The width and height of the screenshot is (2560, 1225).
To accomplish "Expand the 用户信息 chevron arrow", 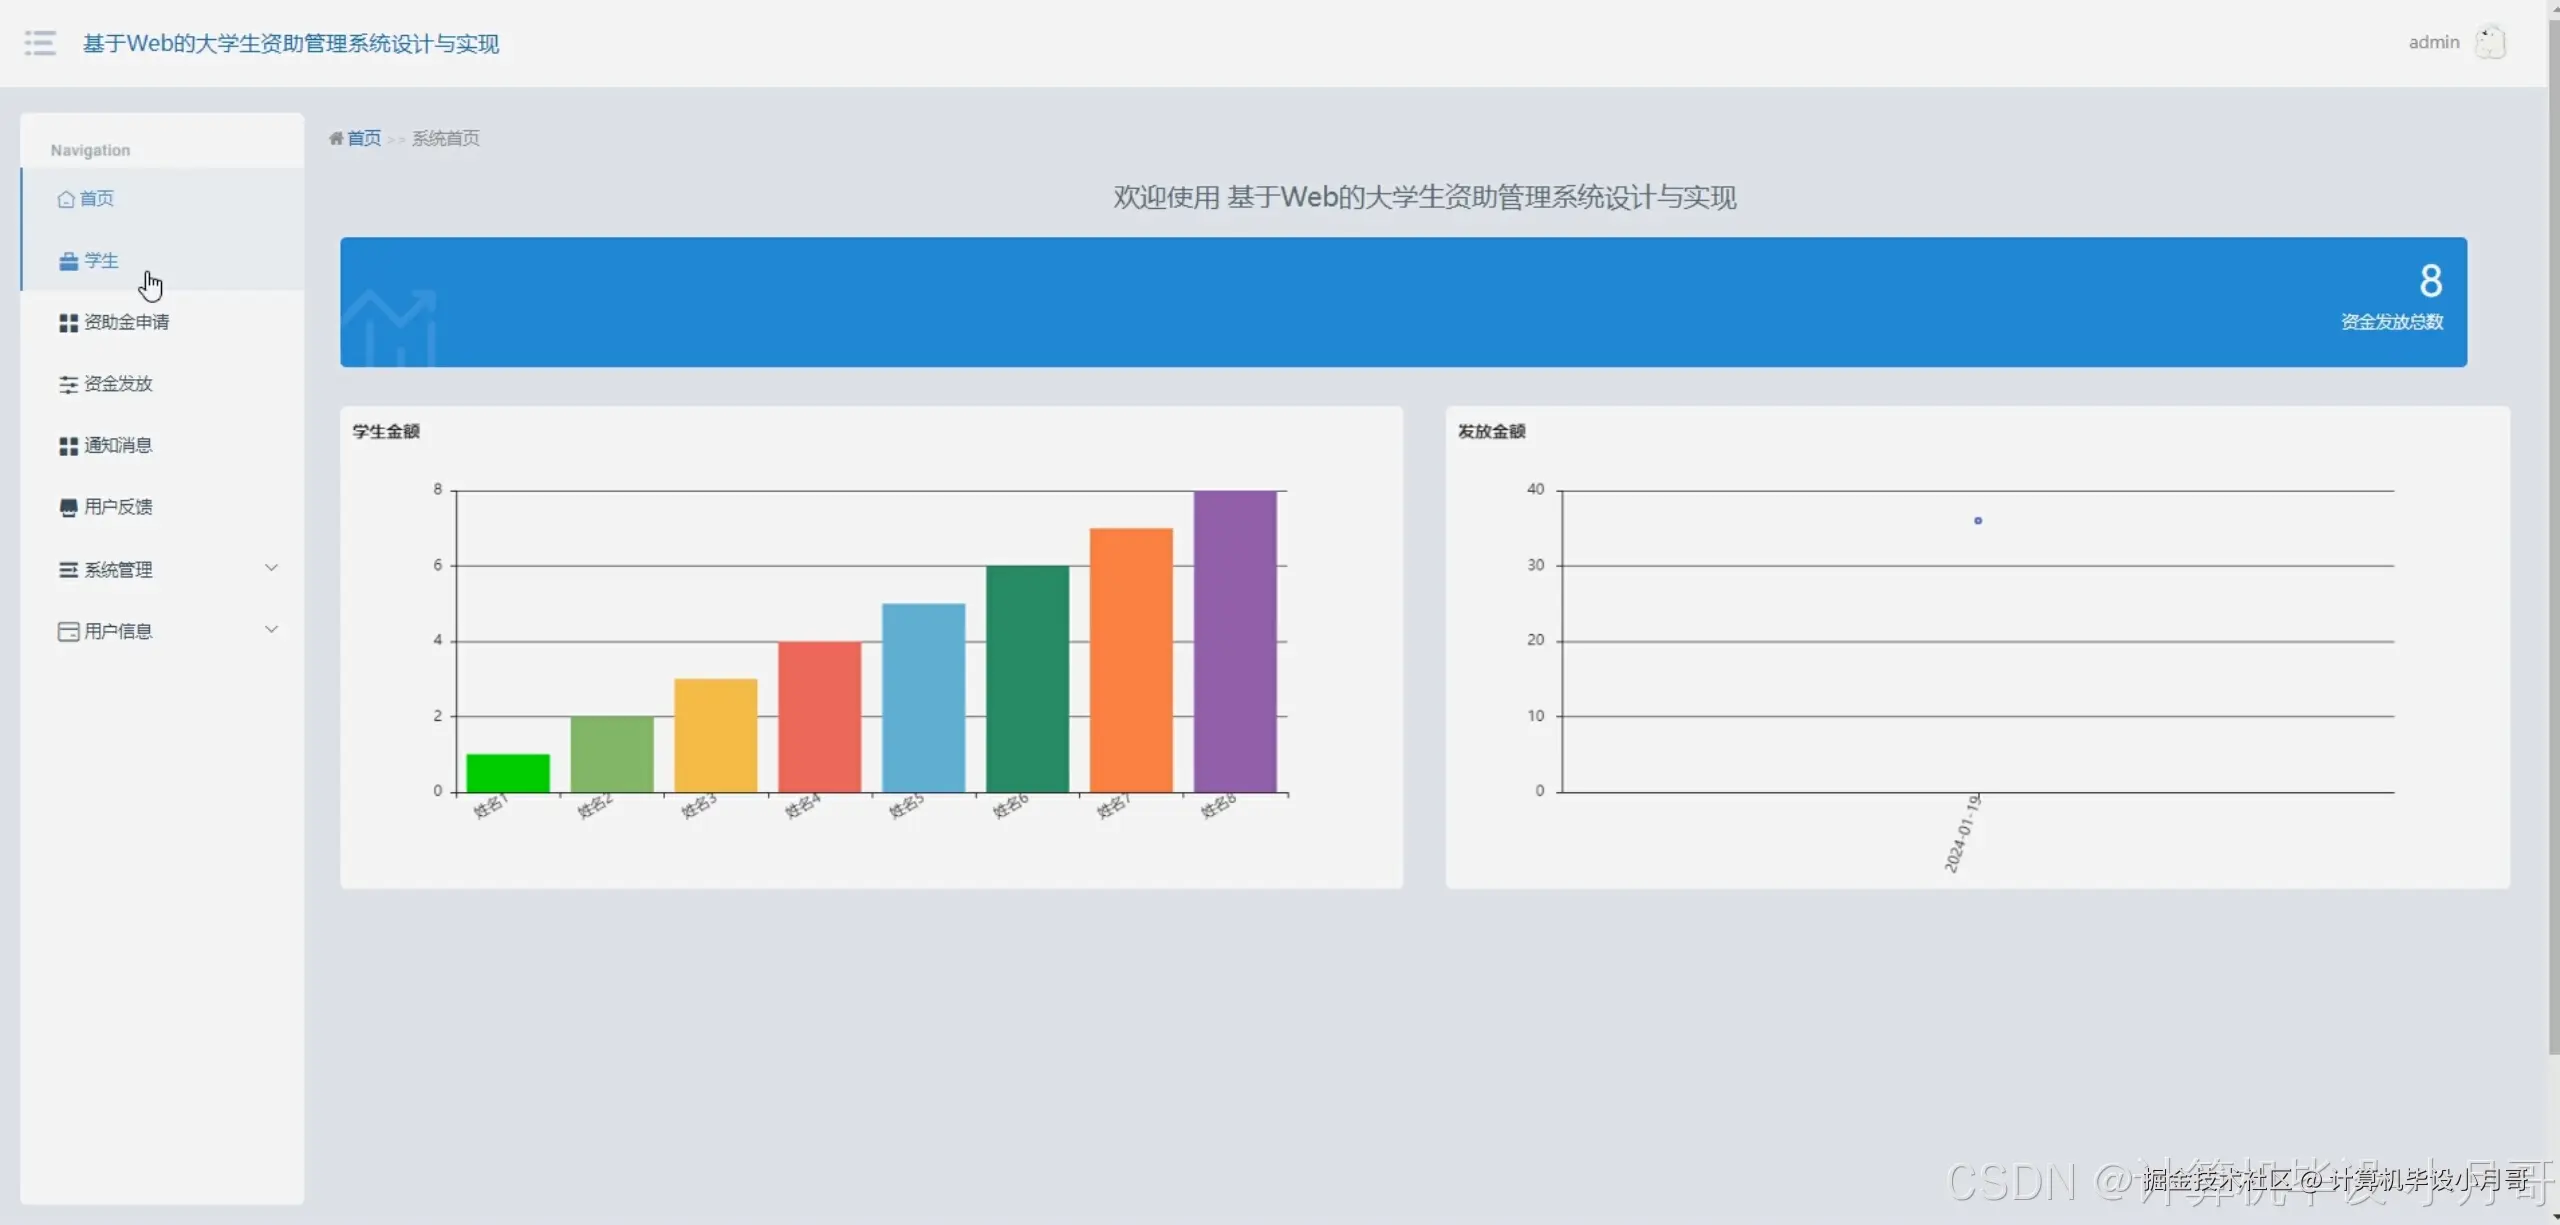I will point(271,630).
